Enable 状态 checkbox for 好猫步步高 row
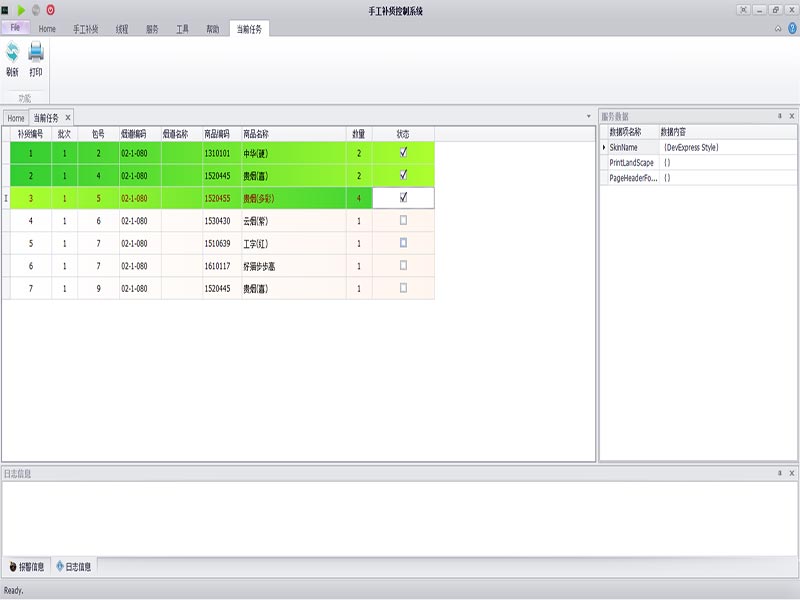The height and width of the screenshot is (600, 800). pyautogui.click(x=403, y=265)
